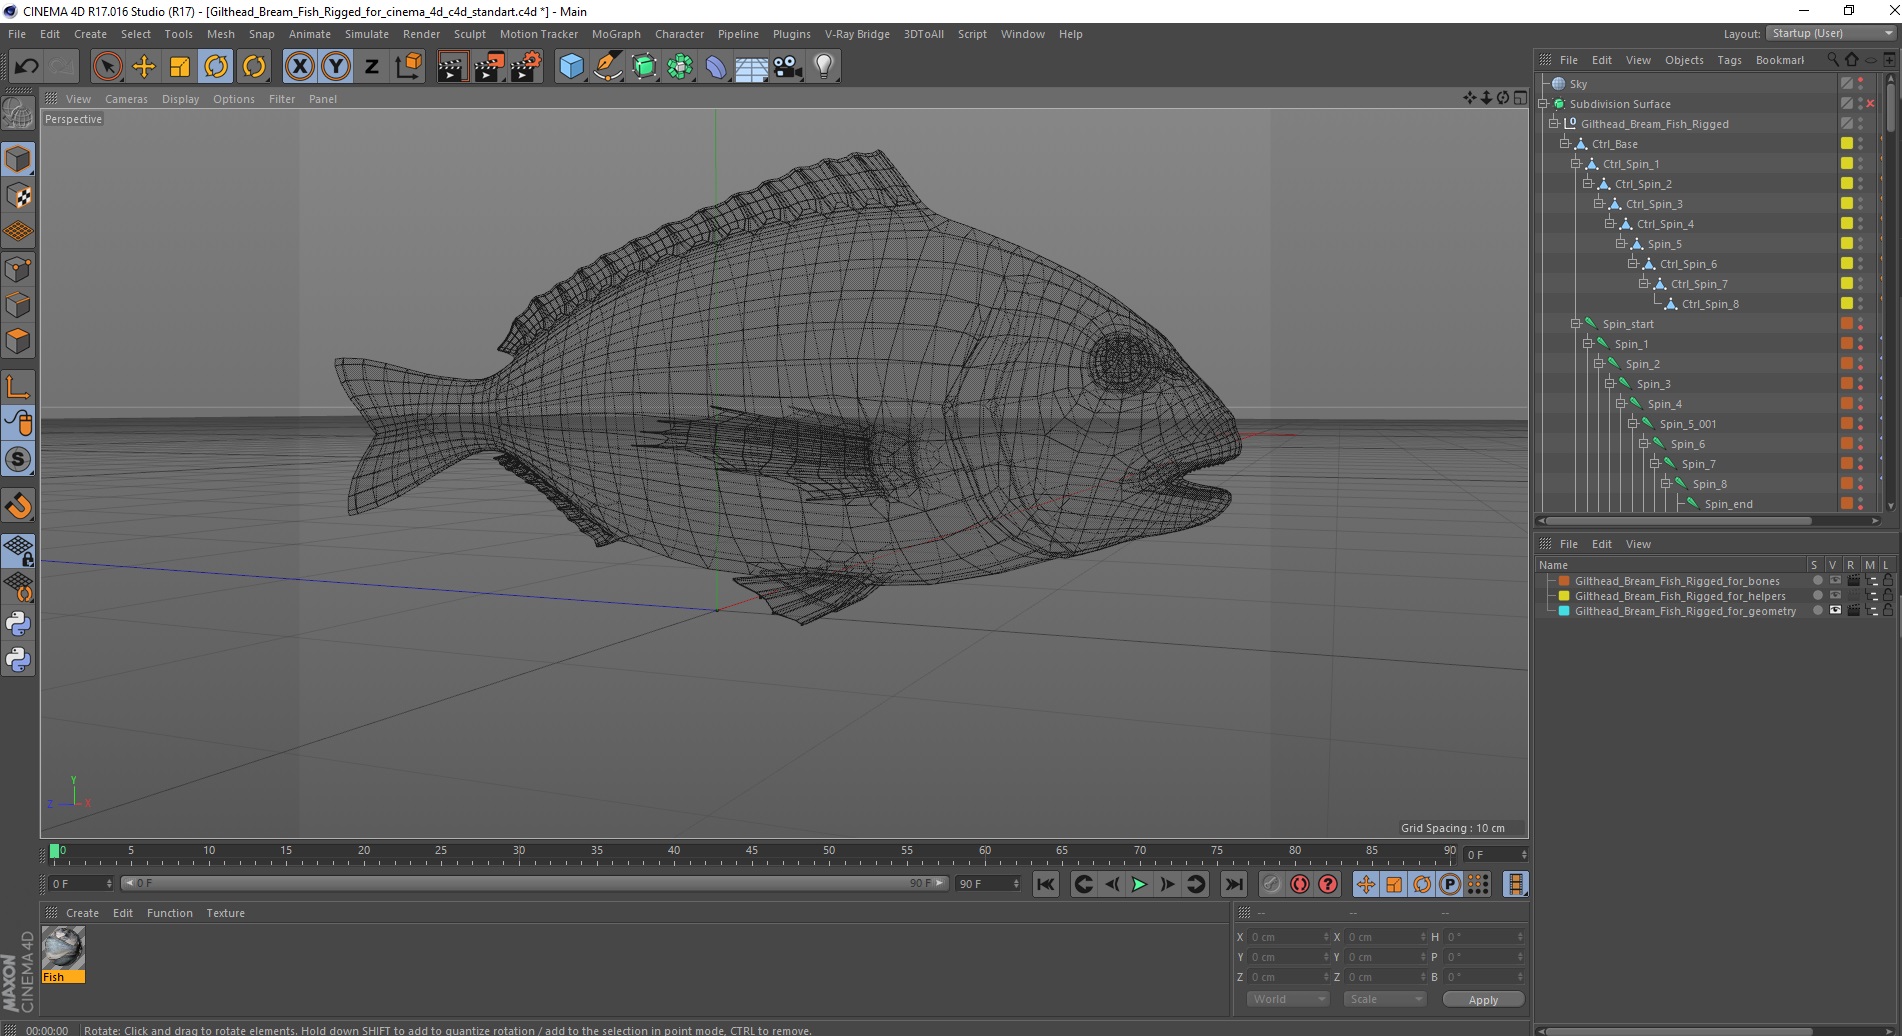
Task: Click the Camera object icon
Action: pos(788,67)
